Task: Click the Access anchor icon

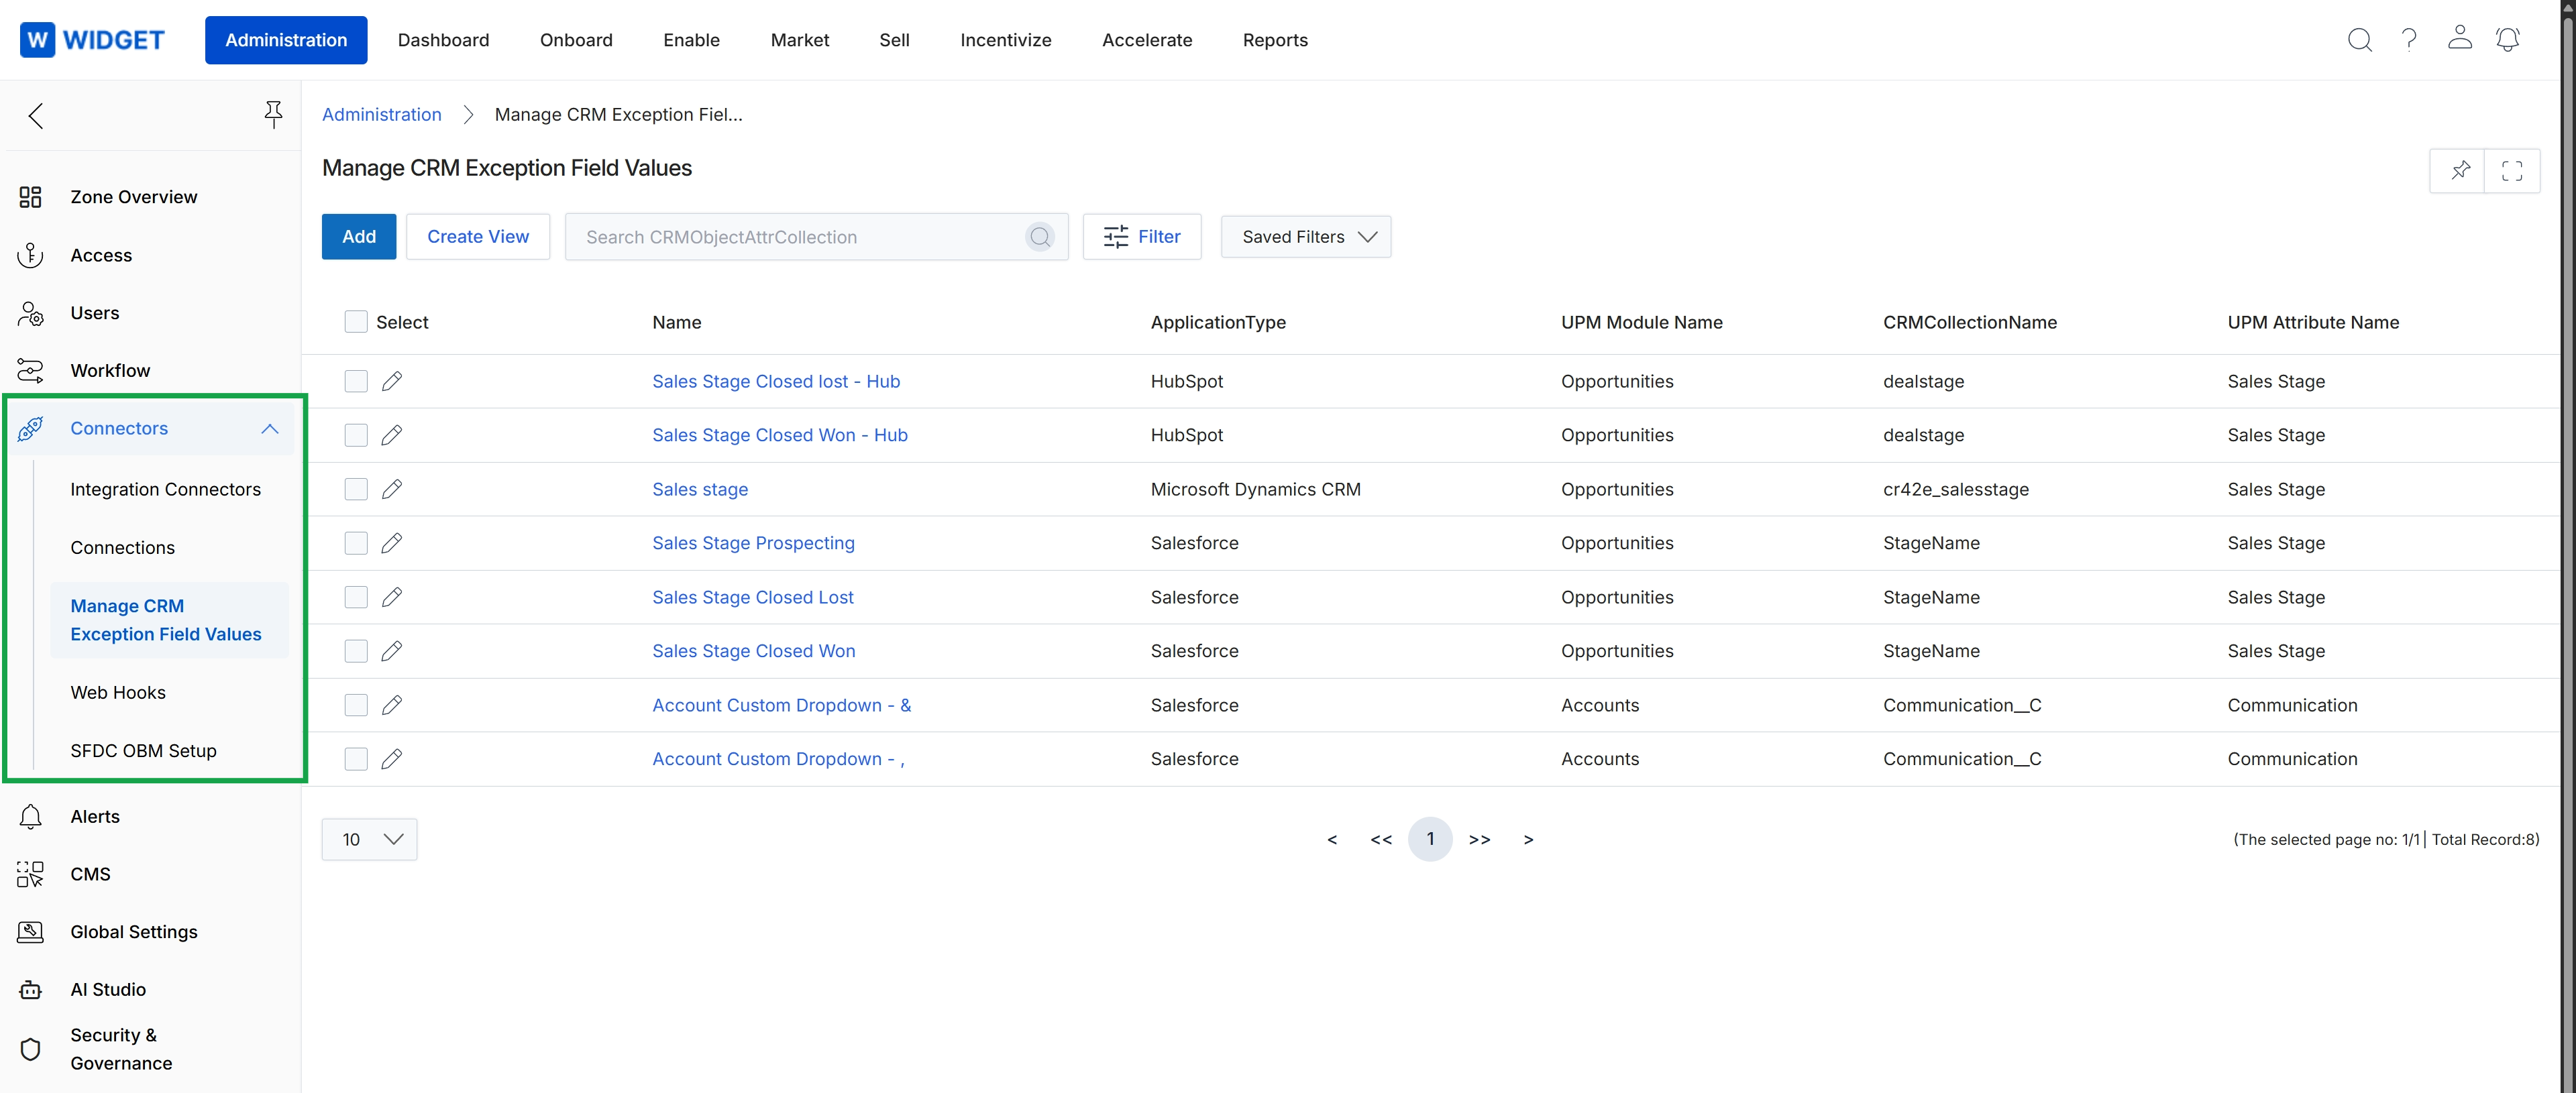Action: (x=30, y=255)
